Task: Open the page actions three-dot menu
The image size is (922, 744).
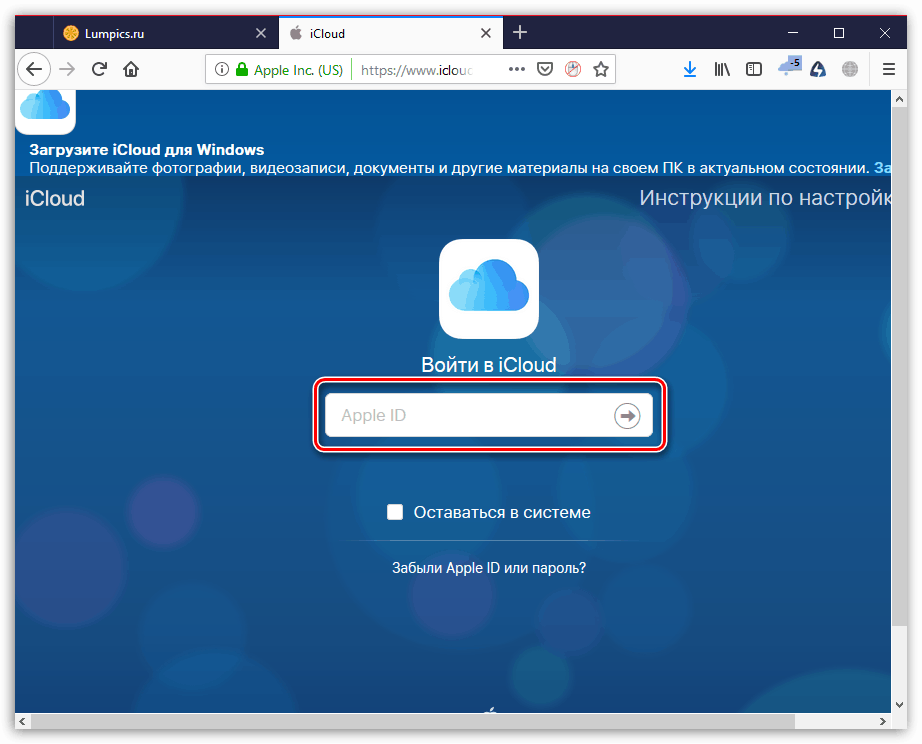Action: click(x=517, y=69)
